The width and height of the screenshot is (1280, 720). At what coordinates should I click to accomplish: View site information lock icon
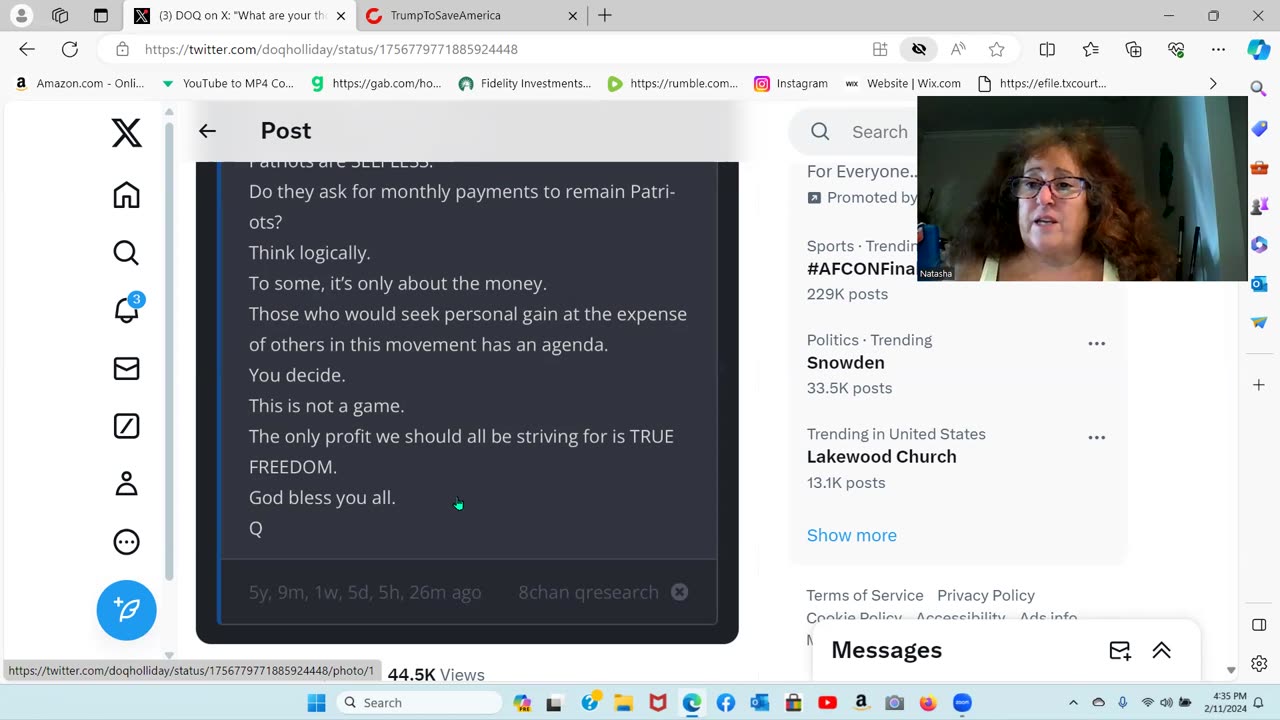[122, 49]
